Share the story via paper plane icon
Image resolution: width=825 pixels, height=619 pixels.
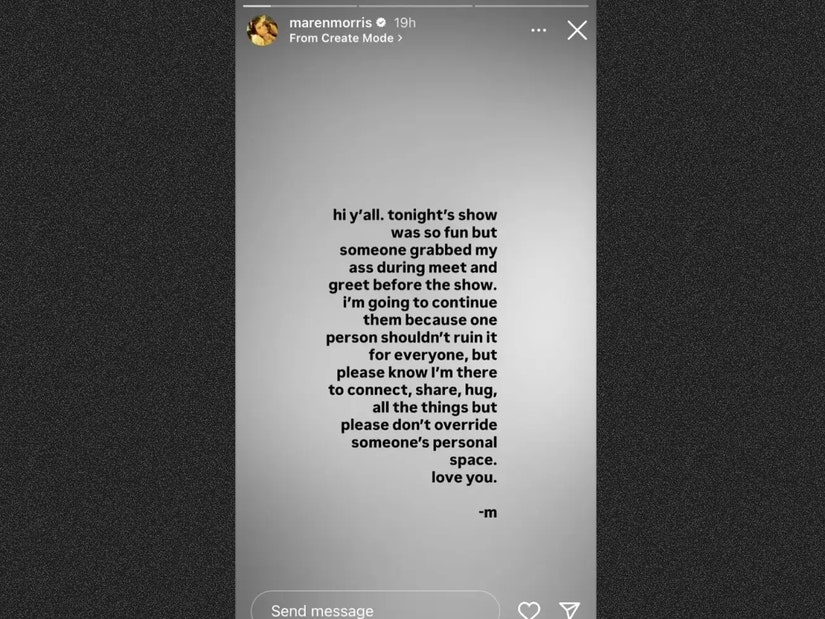coord(569,610)
